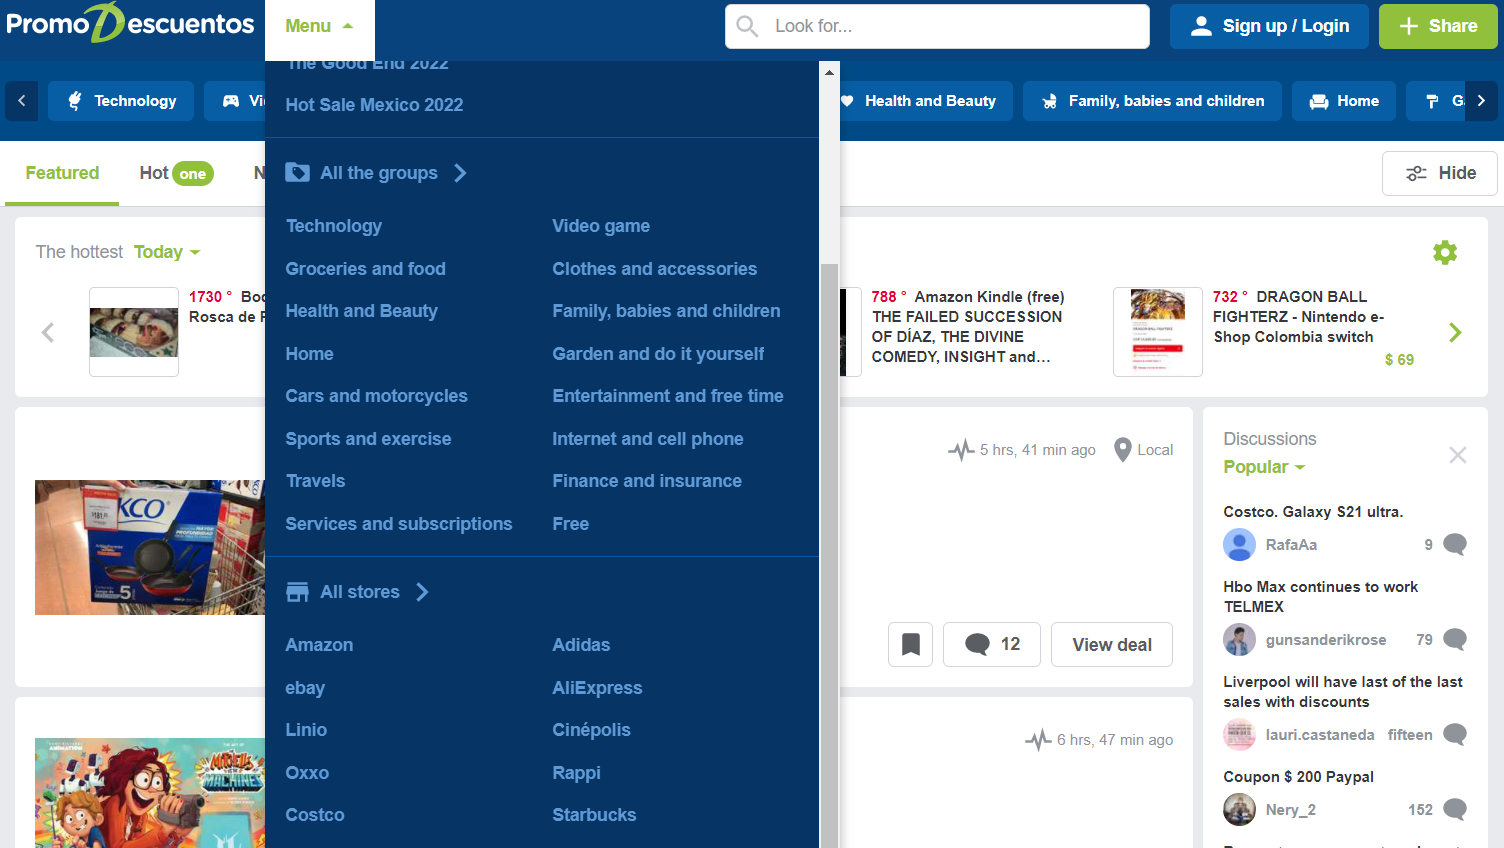Open the Technology chip in category bar
This screenshot has height=848, width=1504.
(x=121, y=101)
